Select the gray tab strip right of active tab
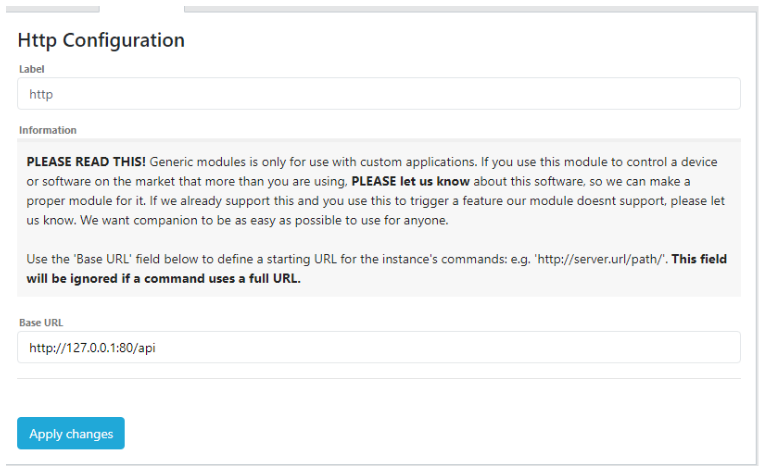 click(471, 9)
